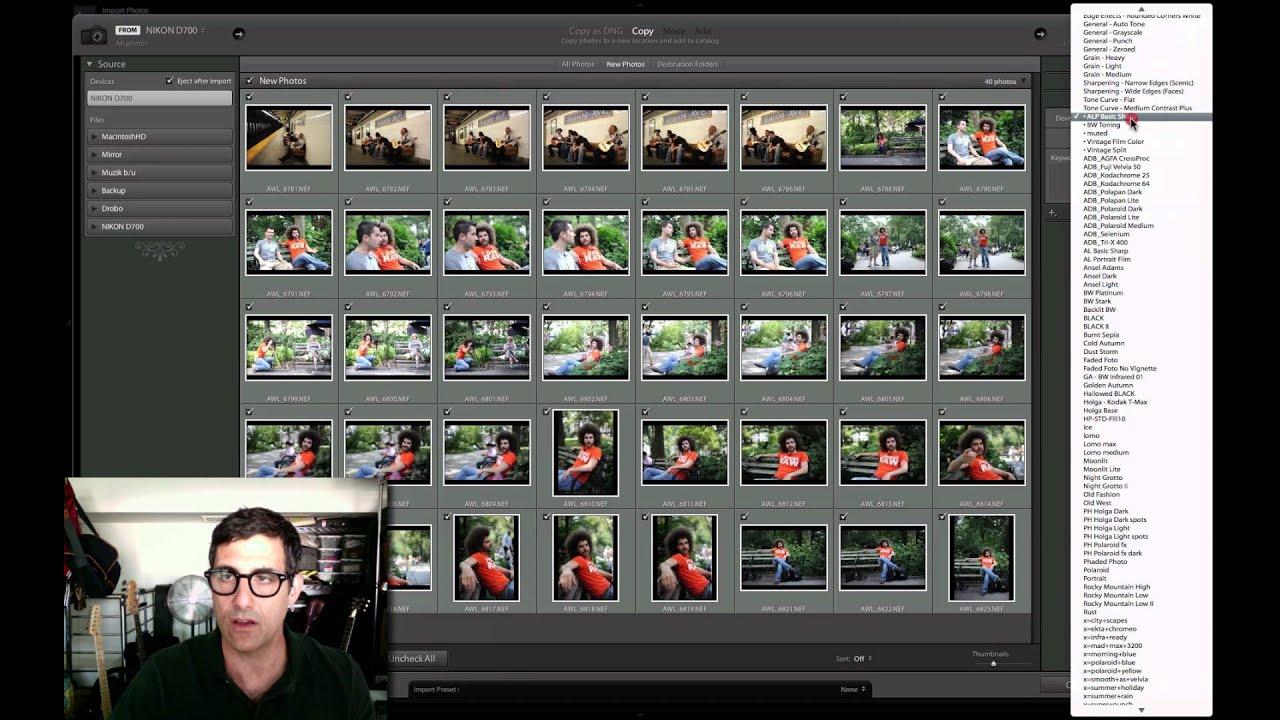The width and height of the screenshot is (1280, 720).
Task: Expand the Backup volume
Action: click(x=95, y=190)
